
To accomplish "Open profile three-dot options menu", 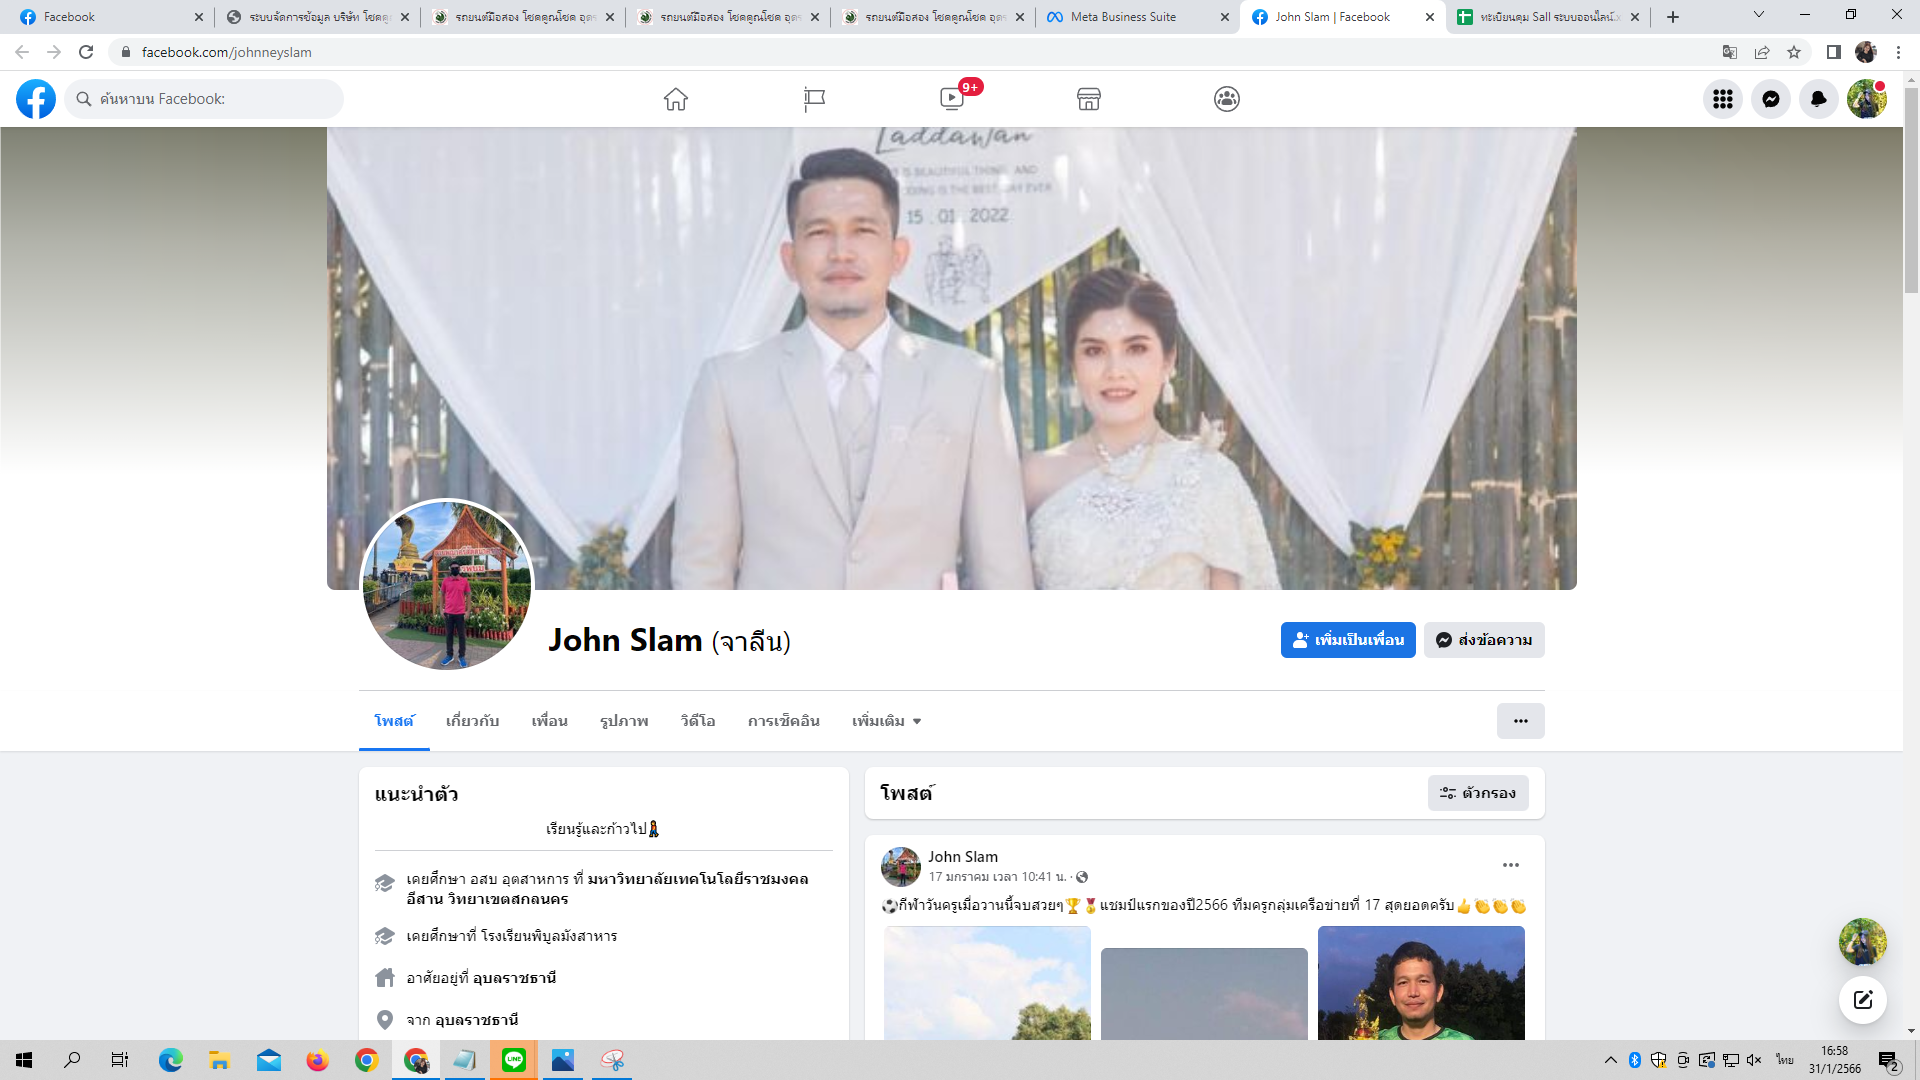I will 1520,721.
